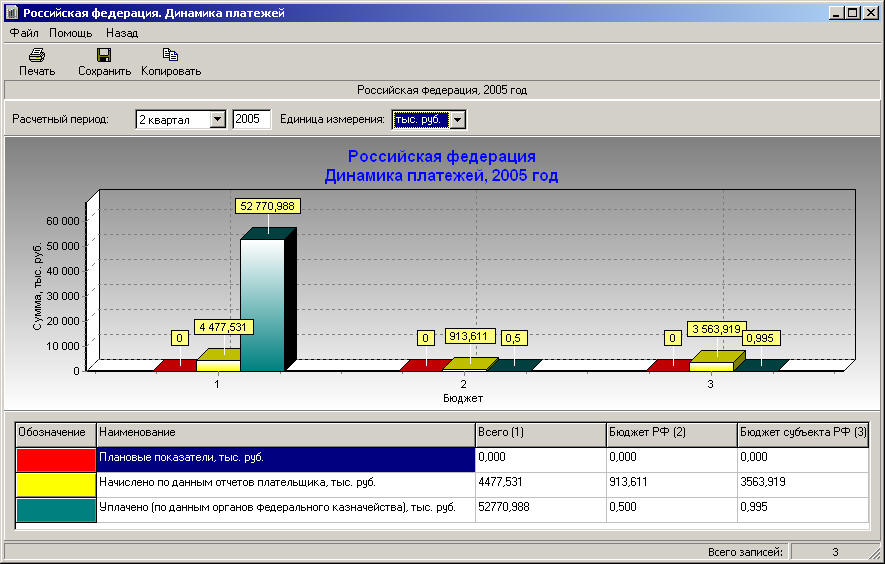Expand the quarter period dropdown (2 квартал)
The width and height of the screenshot is (885, 564).
[218, 120]
